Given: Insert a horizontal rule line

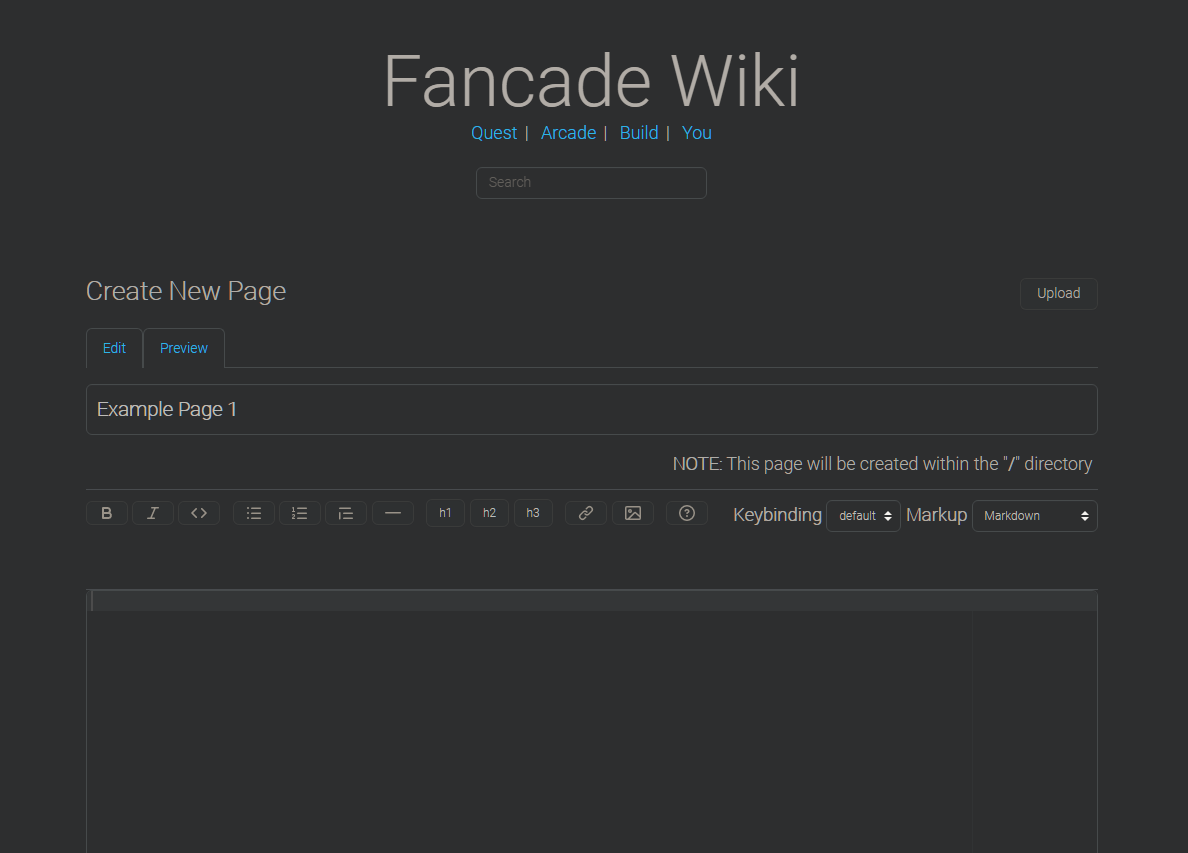Looking at the screenshot, I should click(x=392, y=513).
